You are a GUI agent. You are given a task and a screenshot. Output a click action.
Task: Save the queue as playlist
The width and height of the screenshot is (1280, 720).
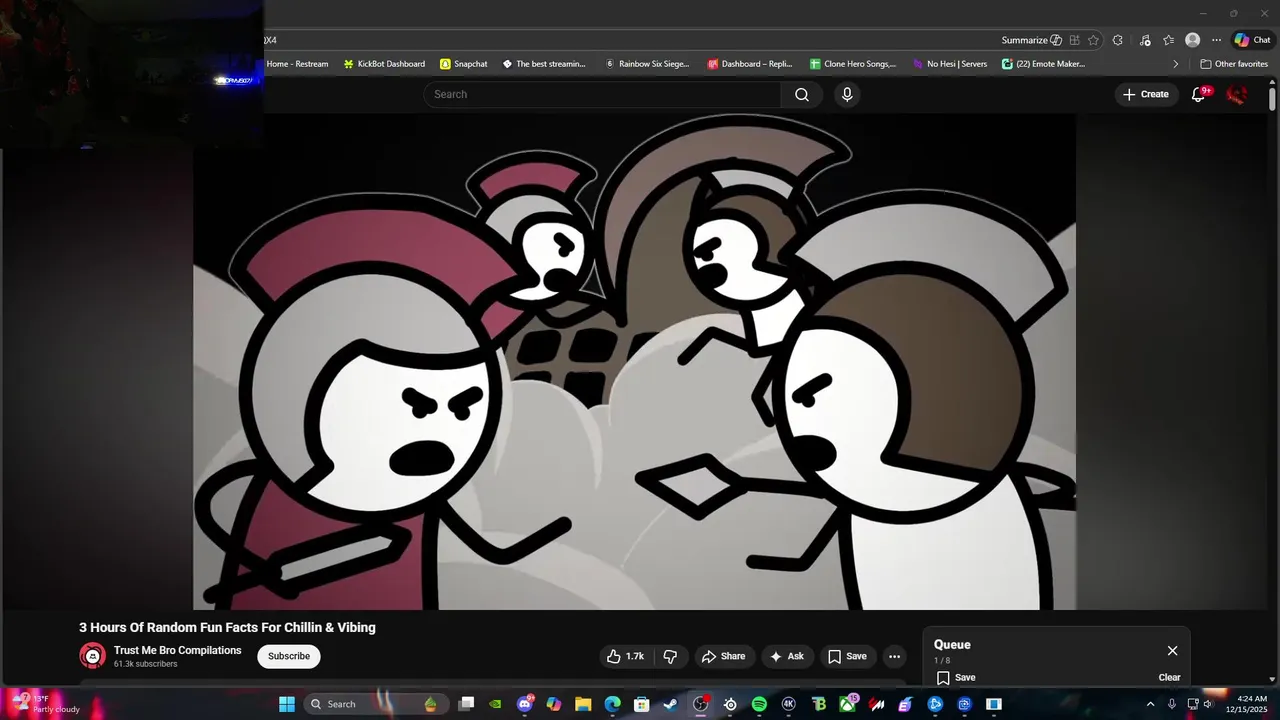pos(956,677)
